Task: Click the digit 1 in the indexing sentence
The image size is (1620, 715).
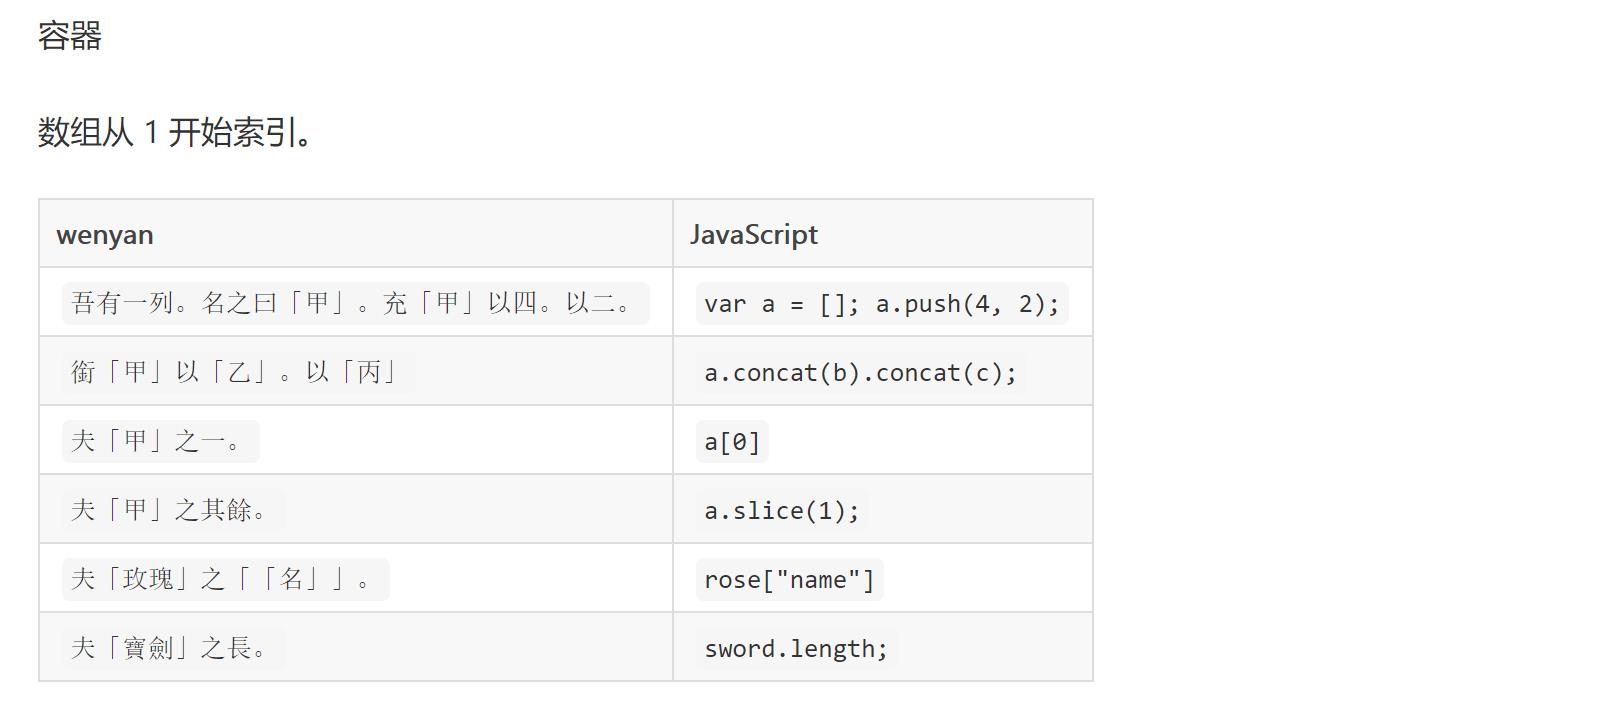Action: [151, 132]
